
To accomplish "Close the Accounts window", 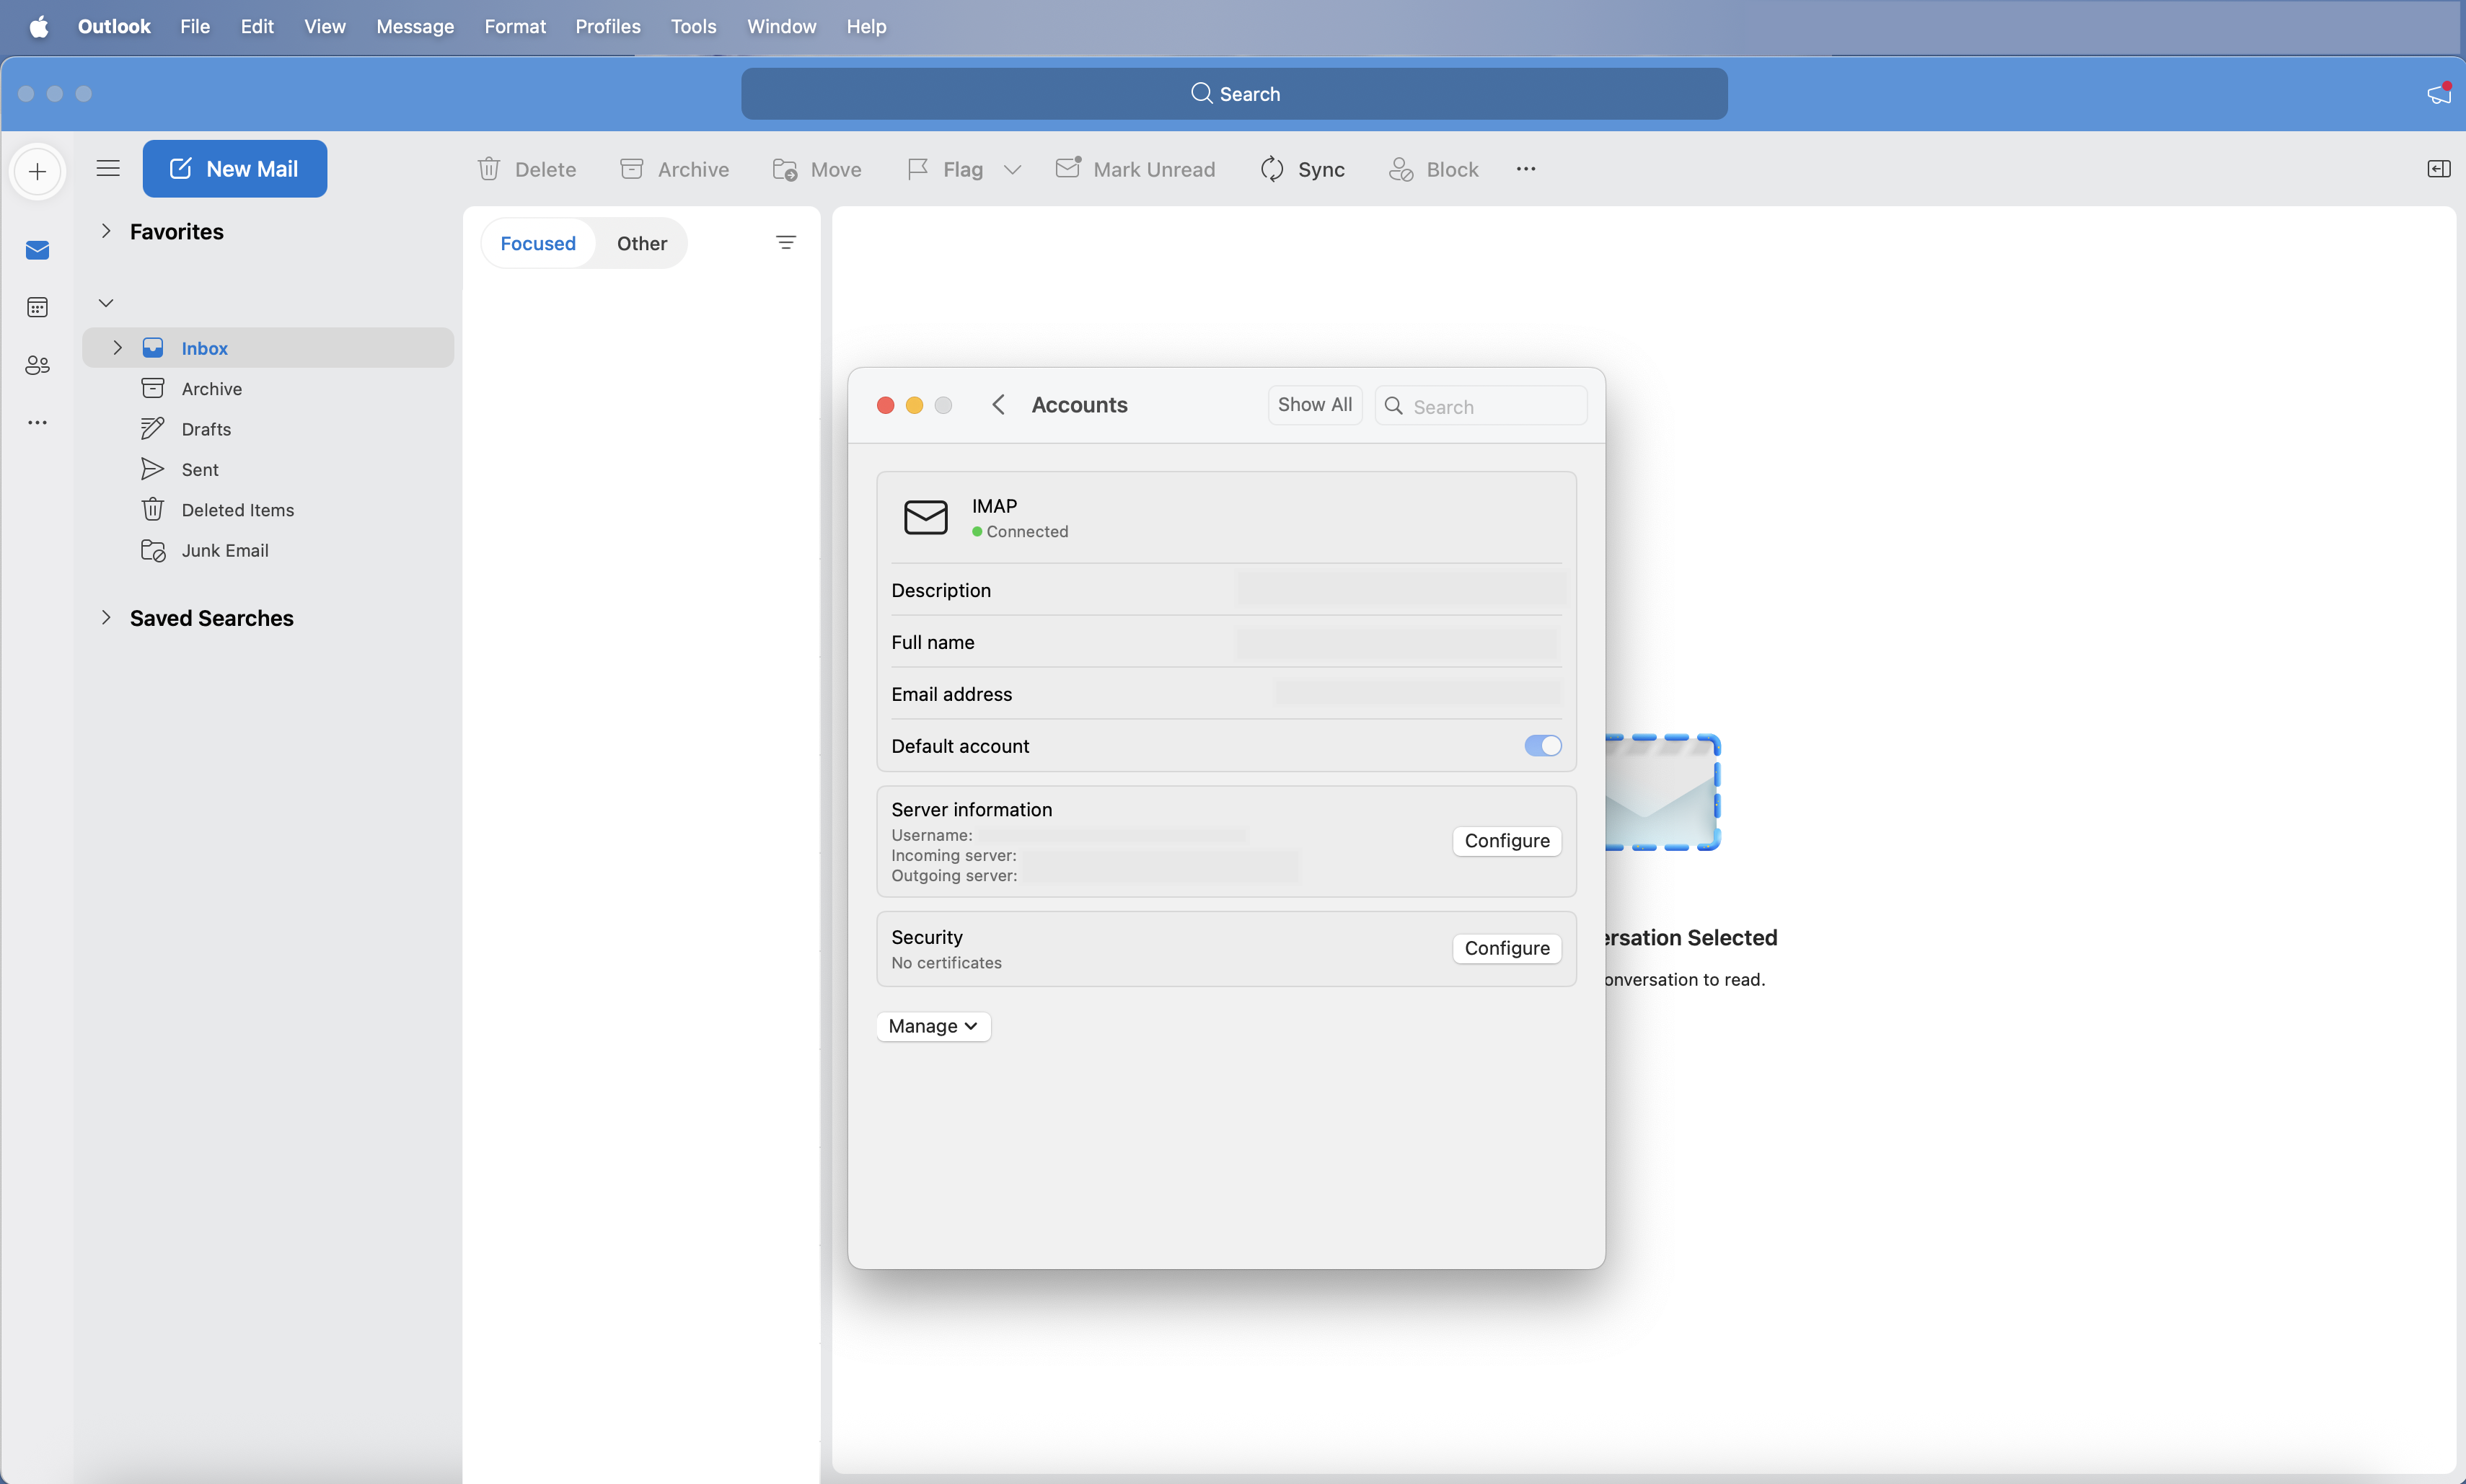I will click(885, 405).
